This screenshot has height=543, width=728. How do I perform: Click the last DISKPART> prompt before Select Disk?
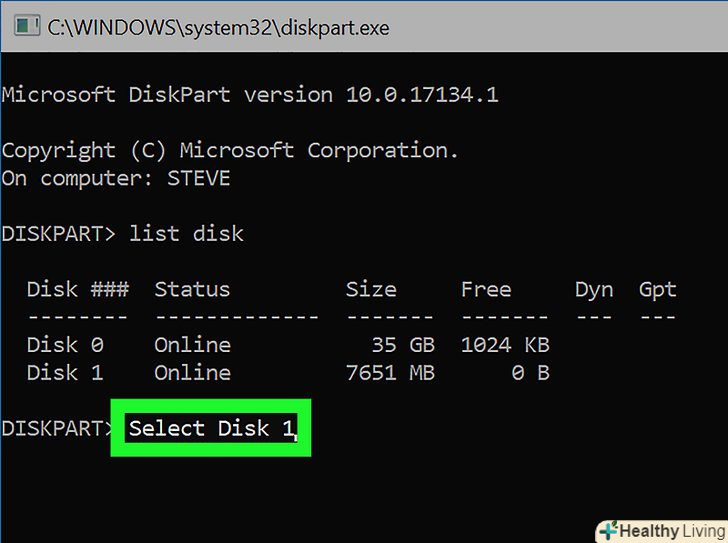point(58,428)
